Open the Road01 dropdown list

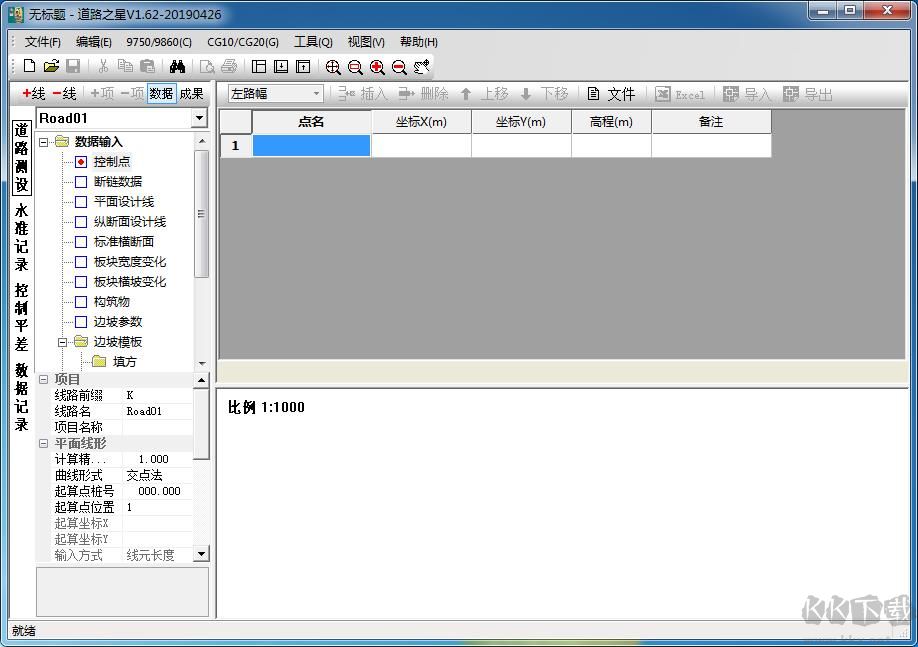click(199, 119)
